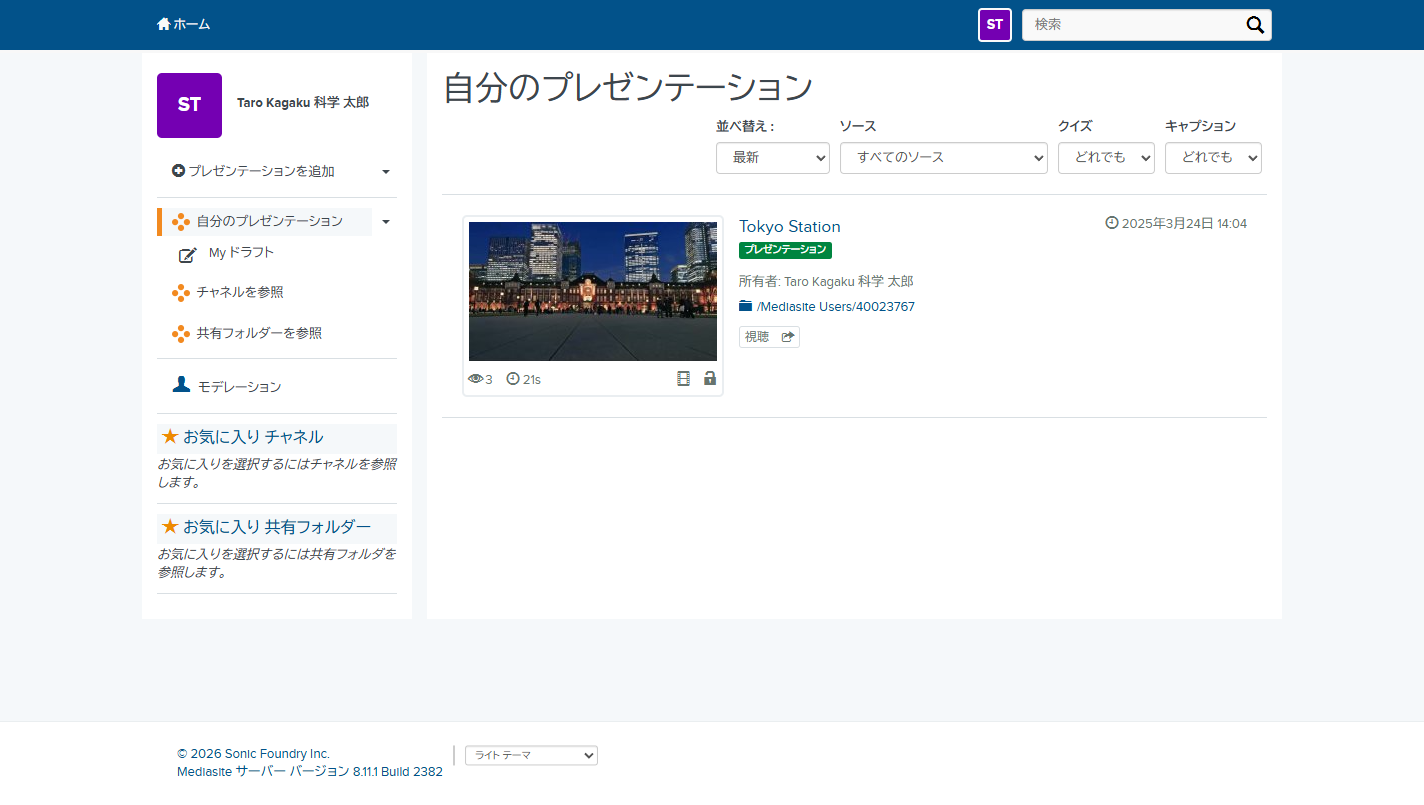Open the クイズ filter dropdown
Viewport: 1424px width, 805px height.
coord(1106,158)
